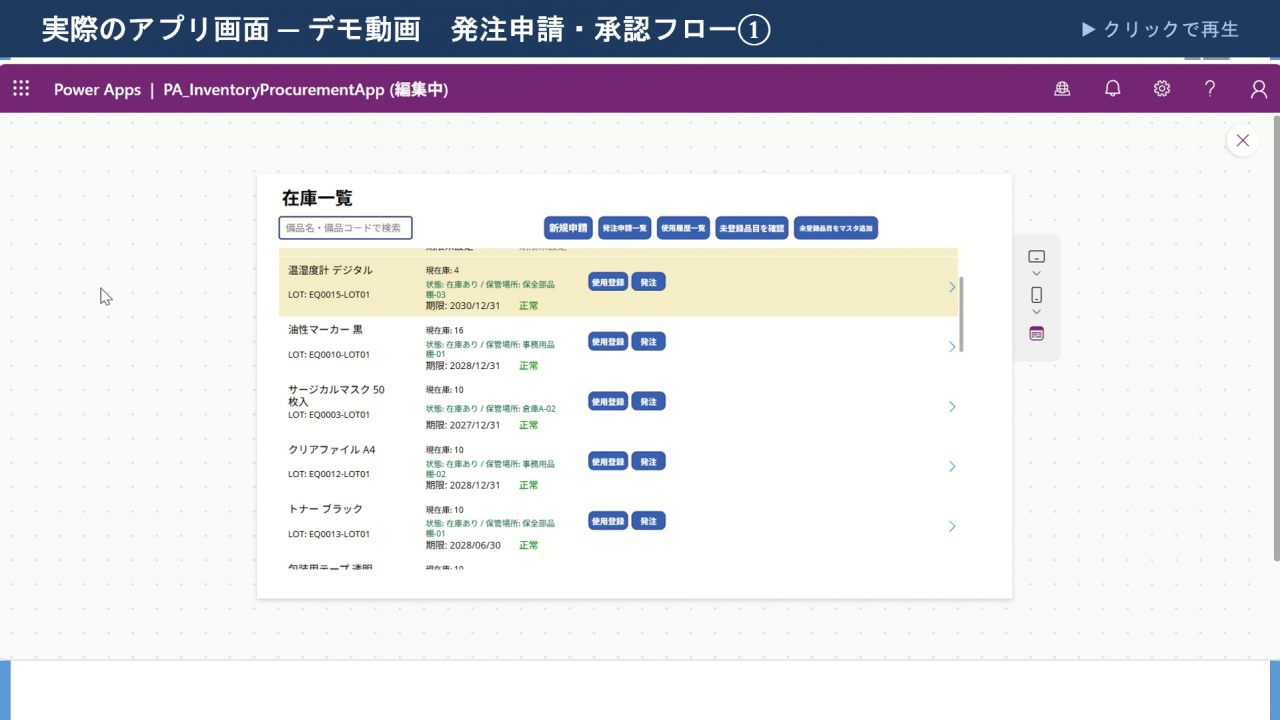Select the text 期限: 2028/06/30

463,545
